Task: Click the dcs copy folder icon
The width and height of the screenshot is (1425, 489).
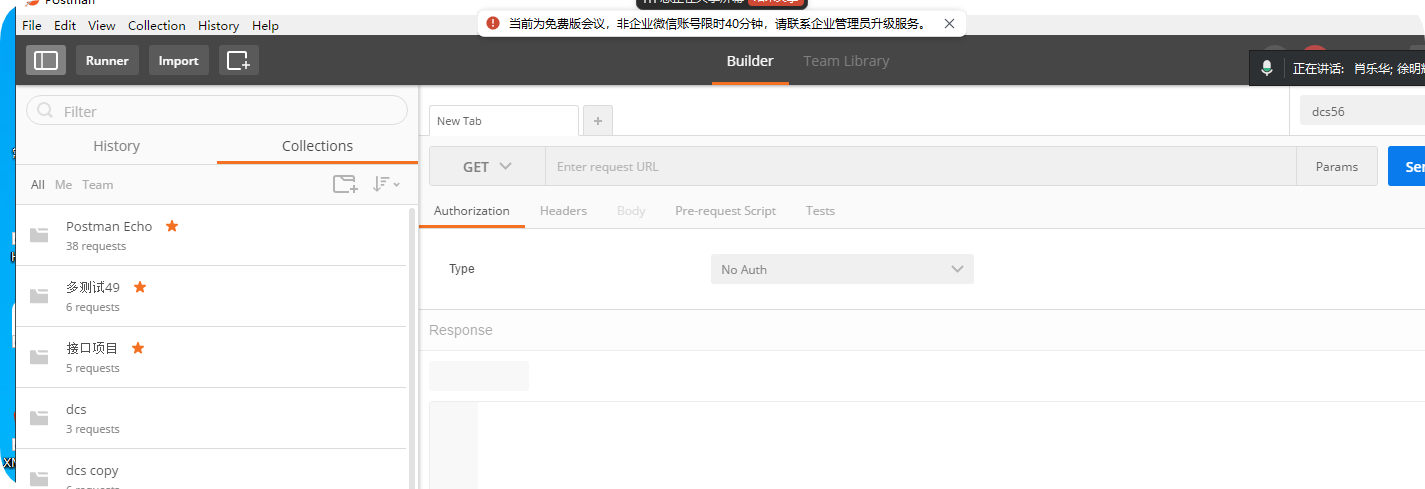Action: coord(39,480)
